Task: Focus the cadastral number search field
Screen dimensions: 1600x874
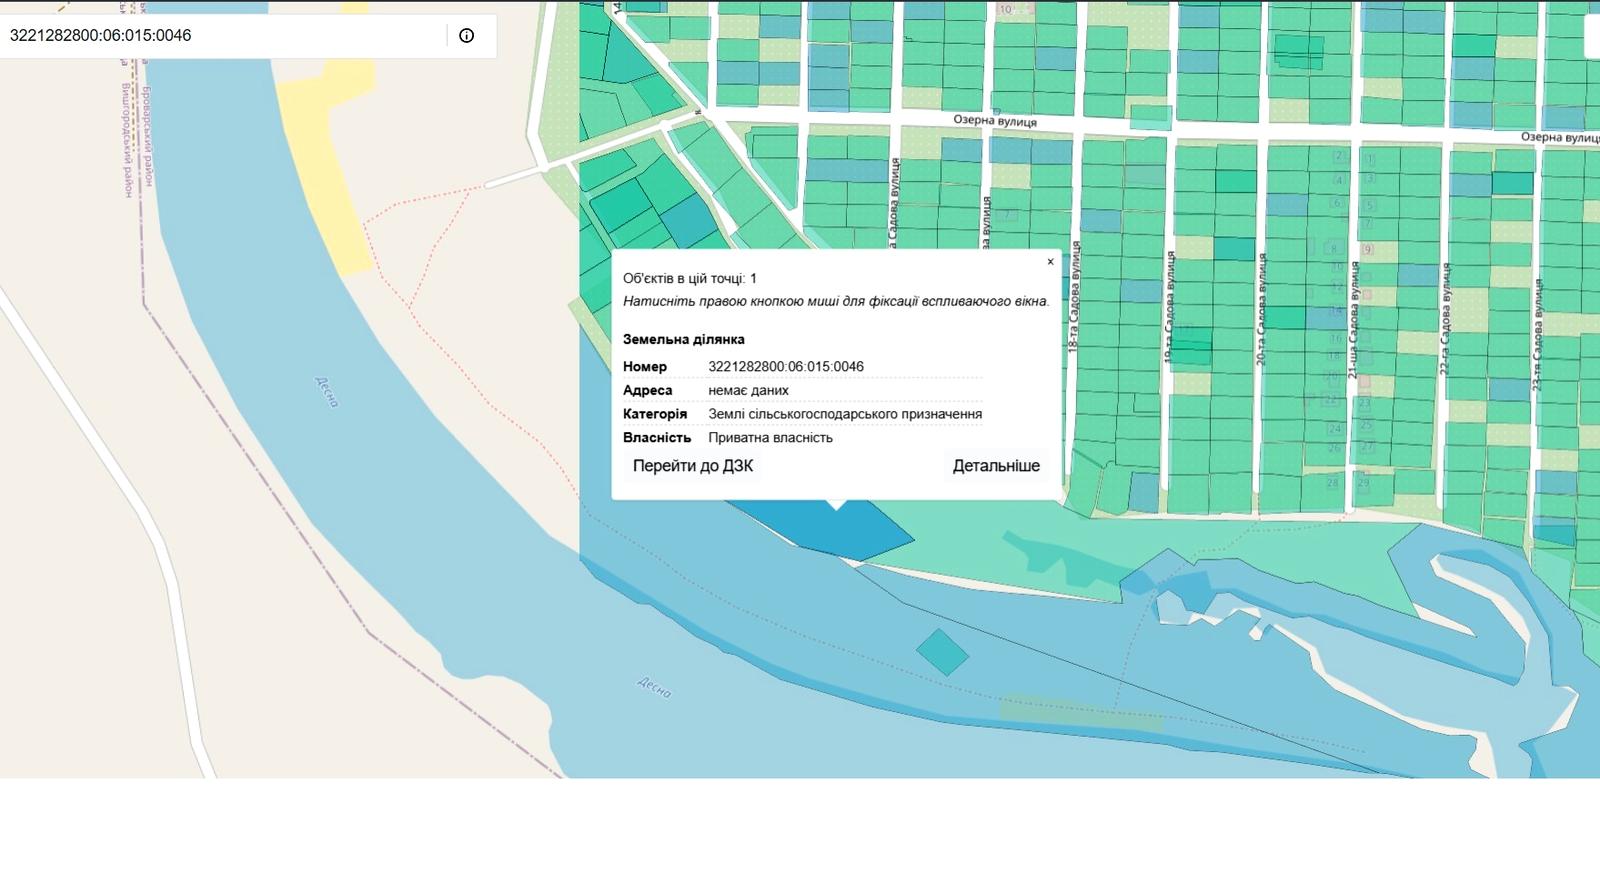Action: [x=220, y=35]
